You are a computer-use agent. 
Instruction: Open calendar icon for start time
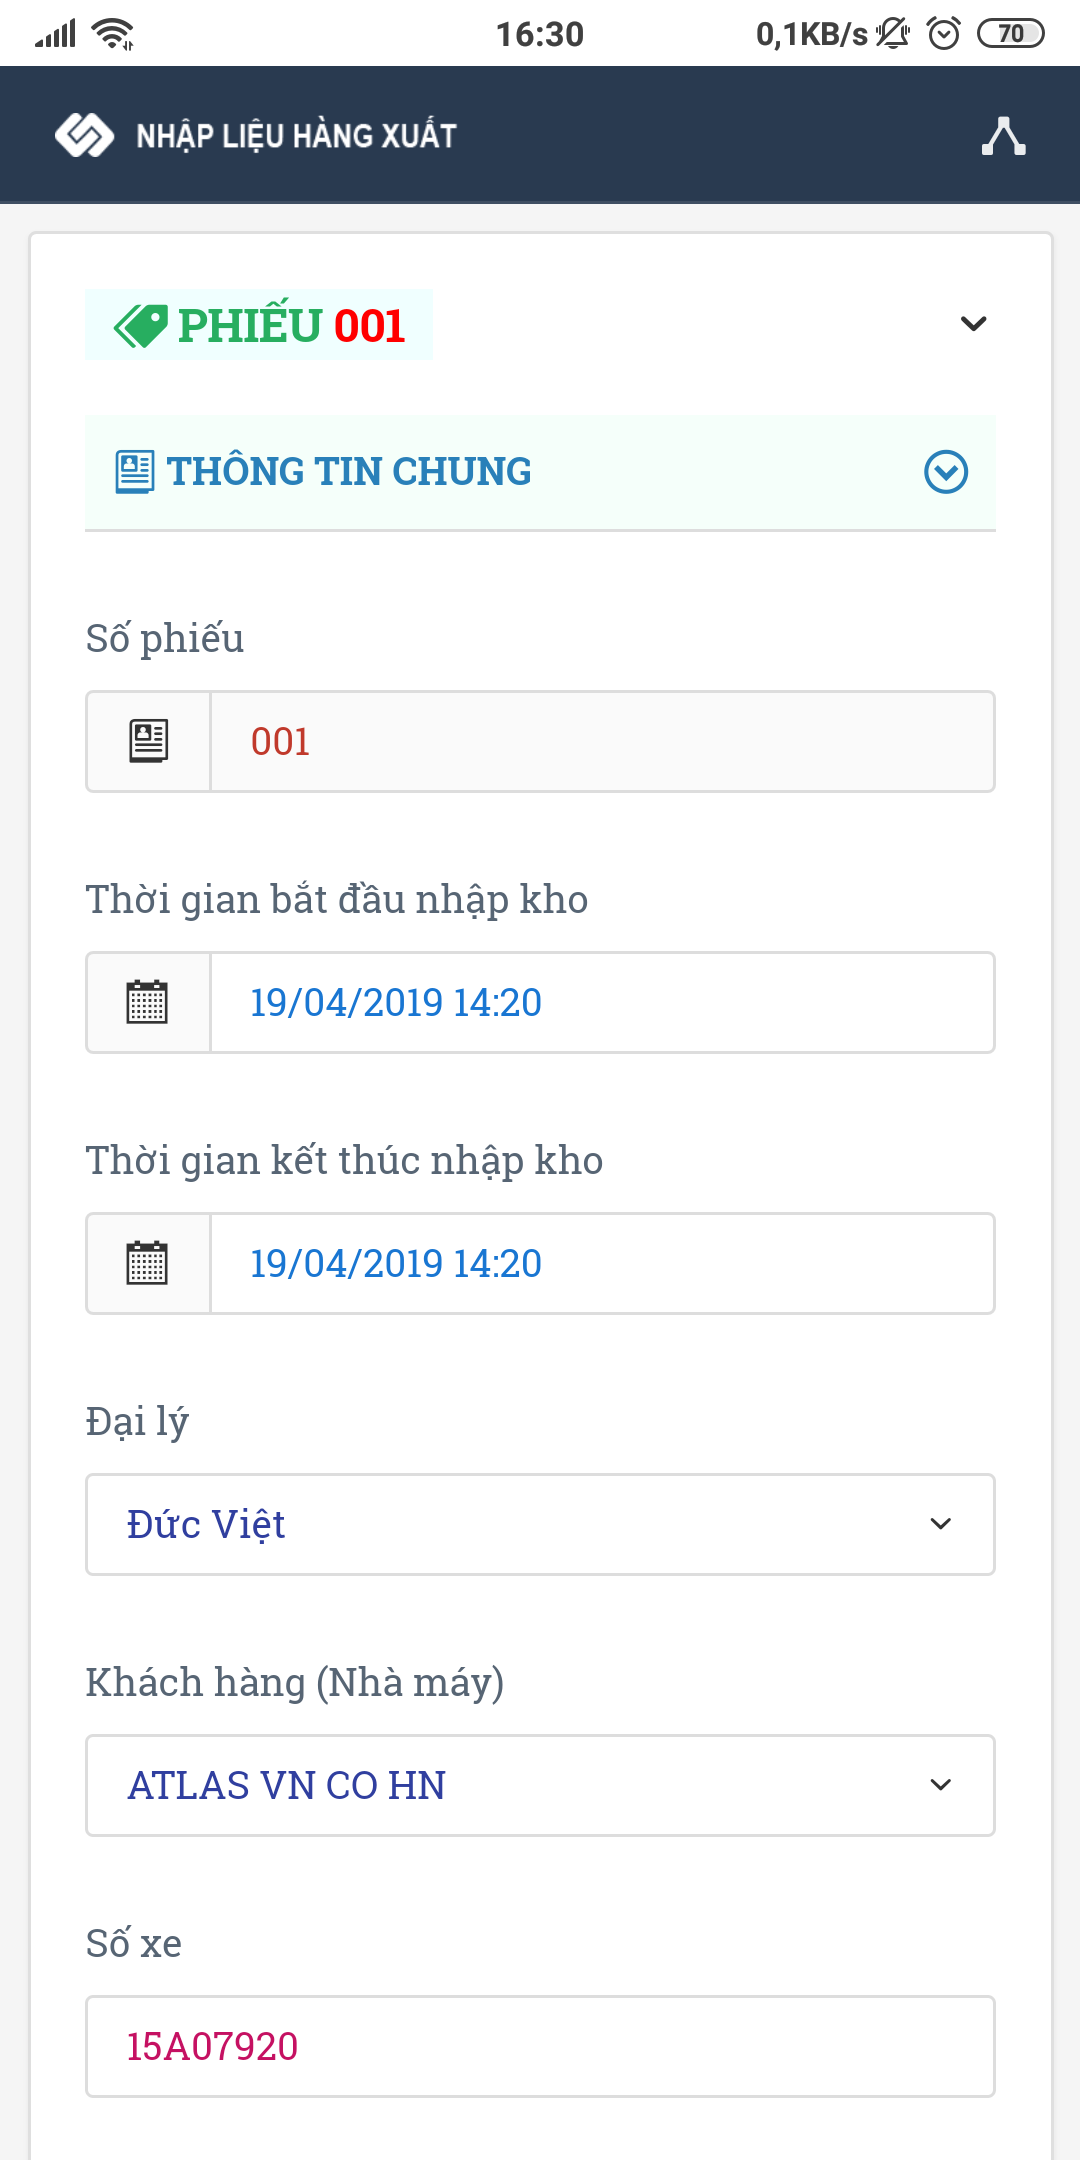[148, 1003]
